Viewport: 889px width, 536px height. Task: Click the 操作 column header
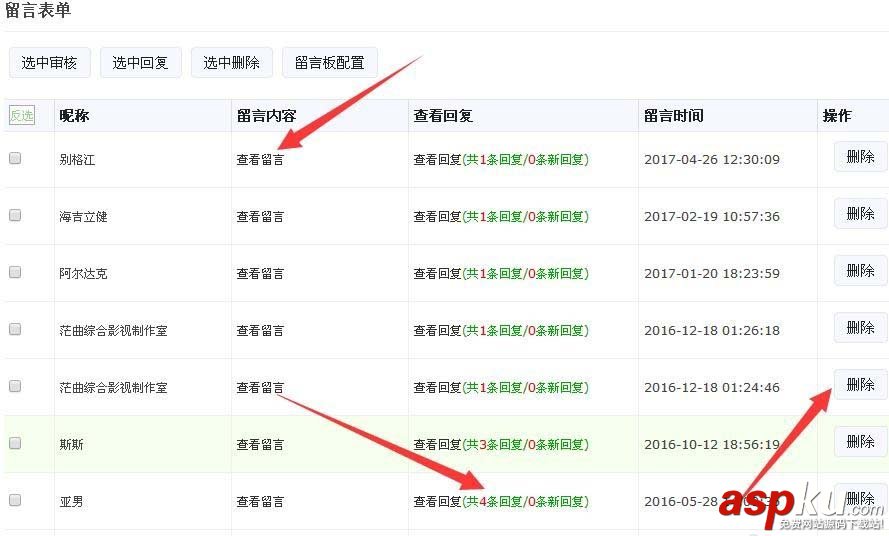[x=837, y=116]
